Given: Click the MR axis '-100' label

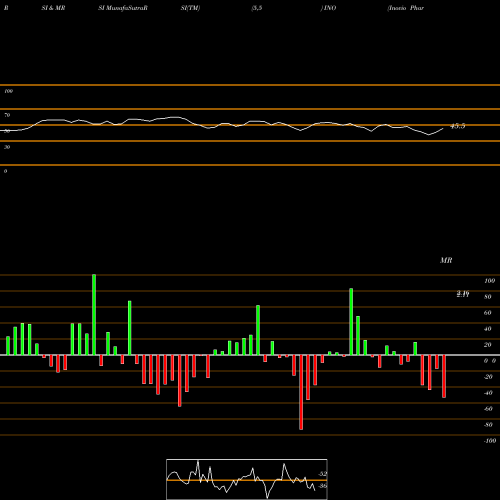Looking at the screenshot, I should tap(490, 441).
